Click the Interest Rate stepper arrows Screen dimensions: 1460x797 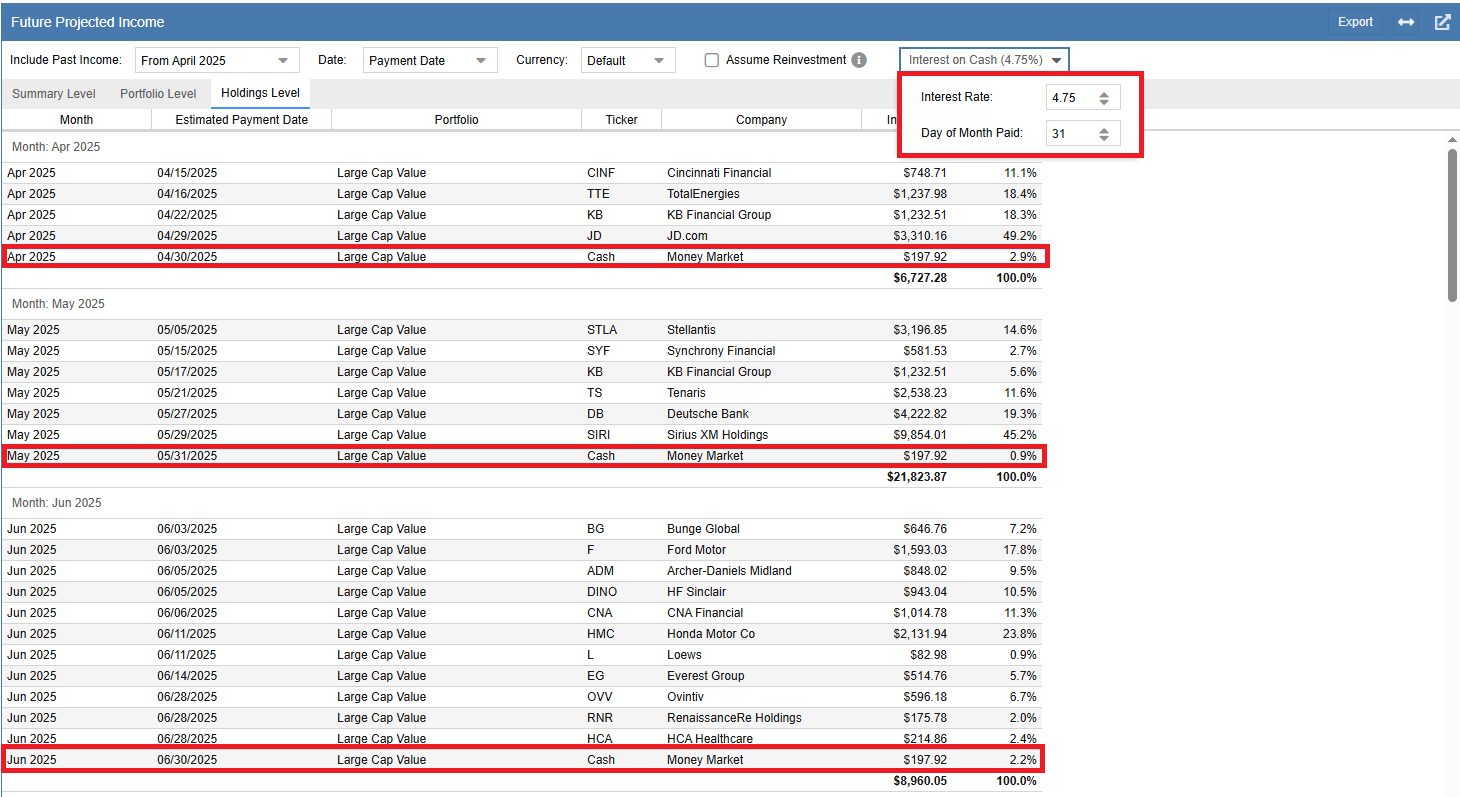(1104, 98)
